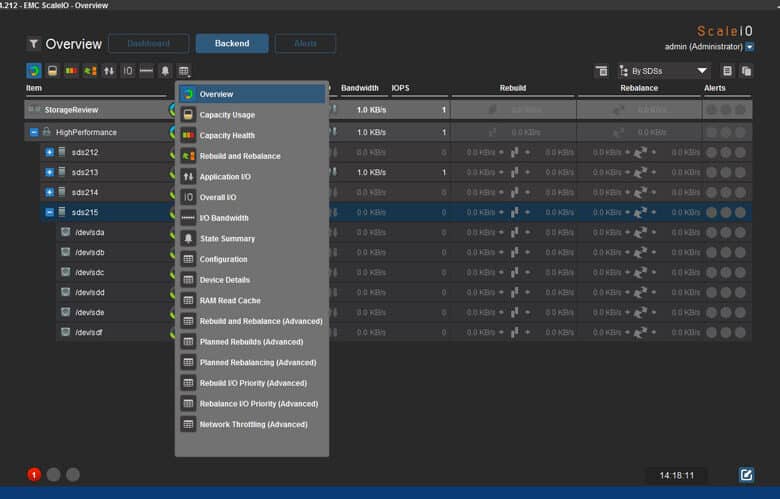Select device /dev/sde
Image resolution: width=780 pixels, height=499 pixels.
pyautogui.click(x=90, y=312)
